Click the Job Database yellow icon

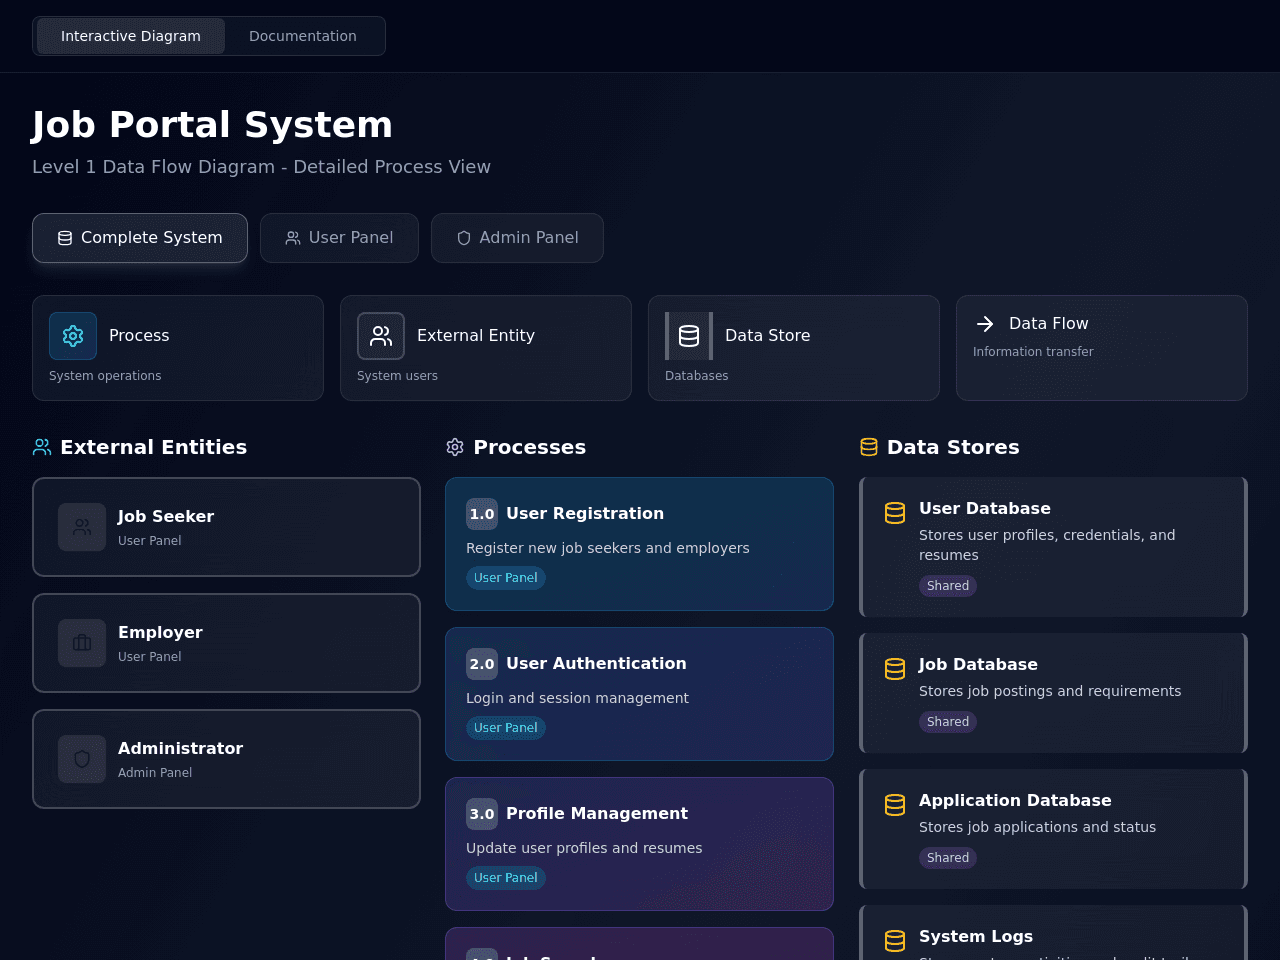coord(895,669)
